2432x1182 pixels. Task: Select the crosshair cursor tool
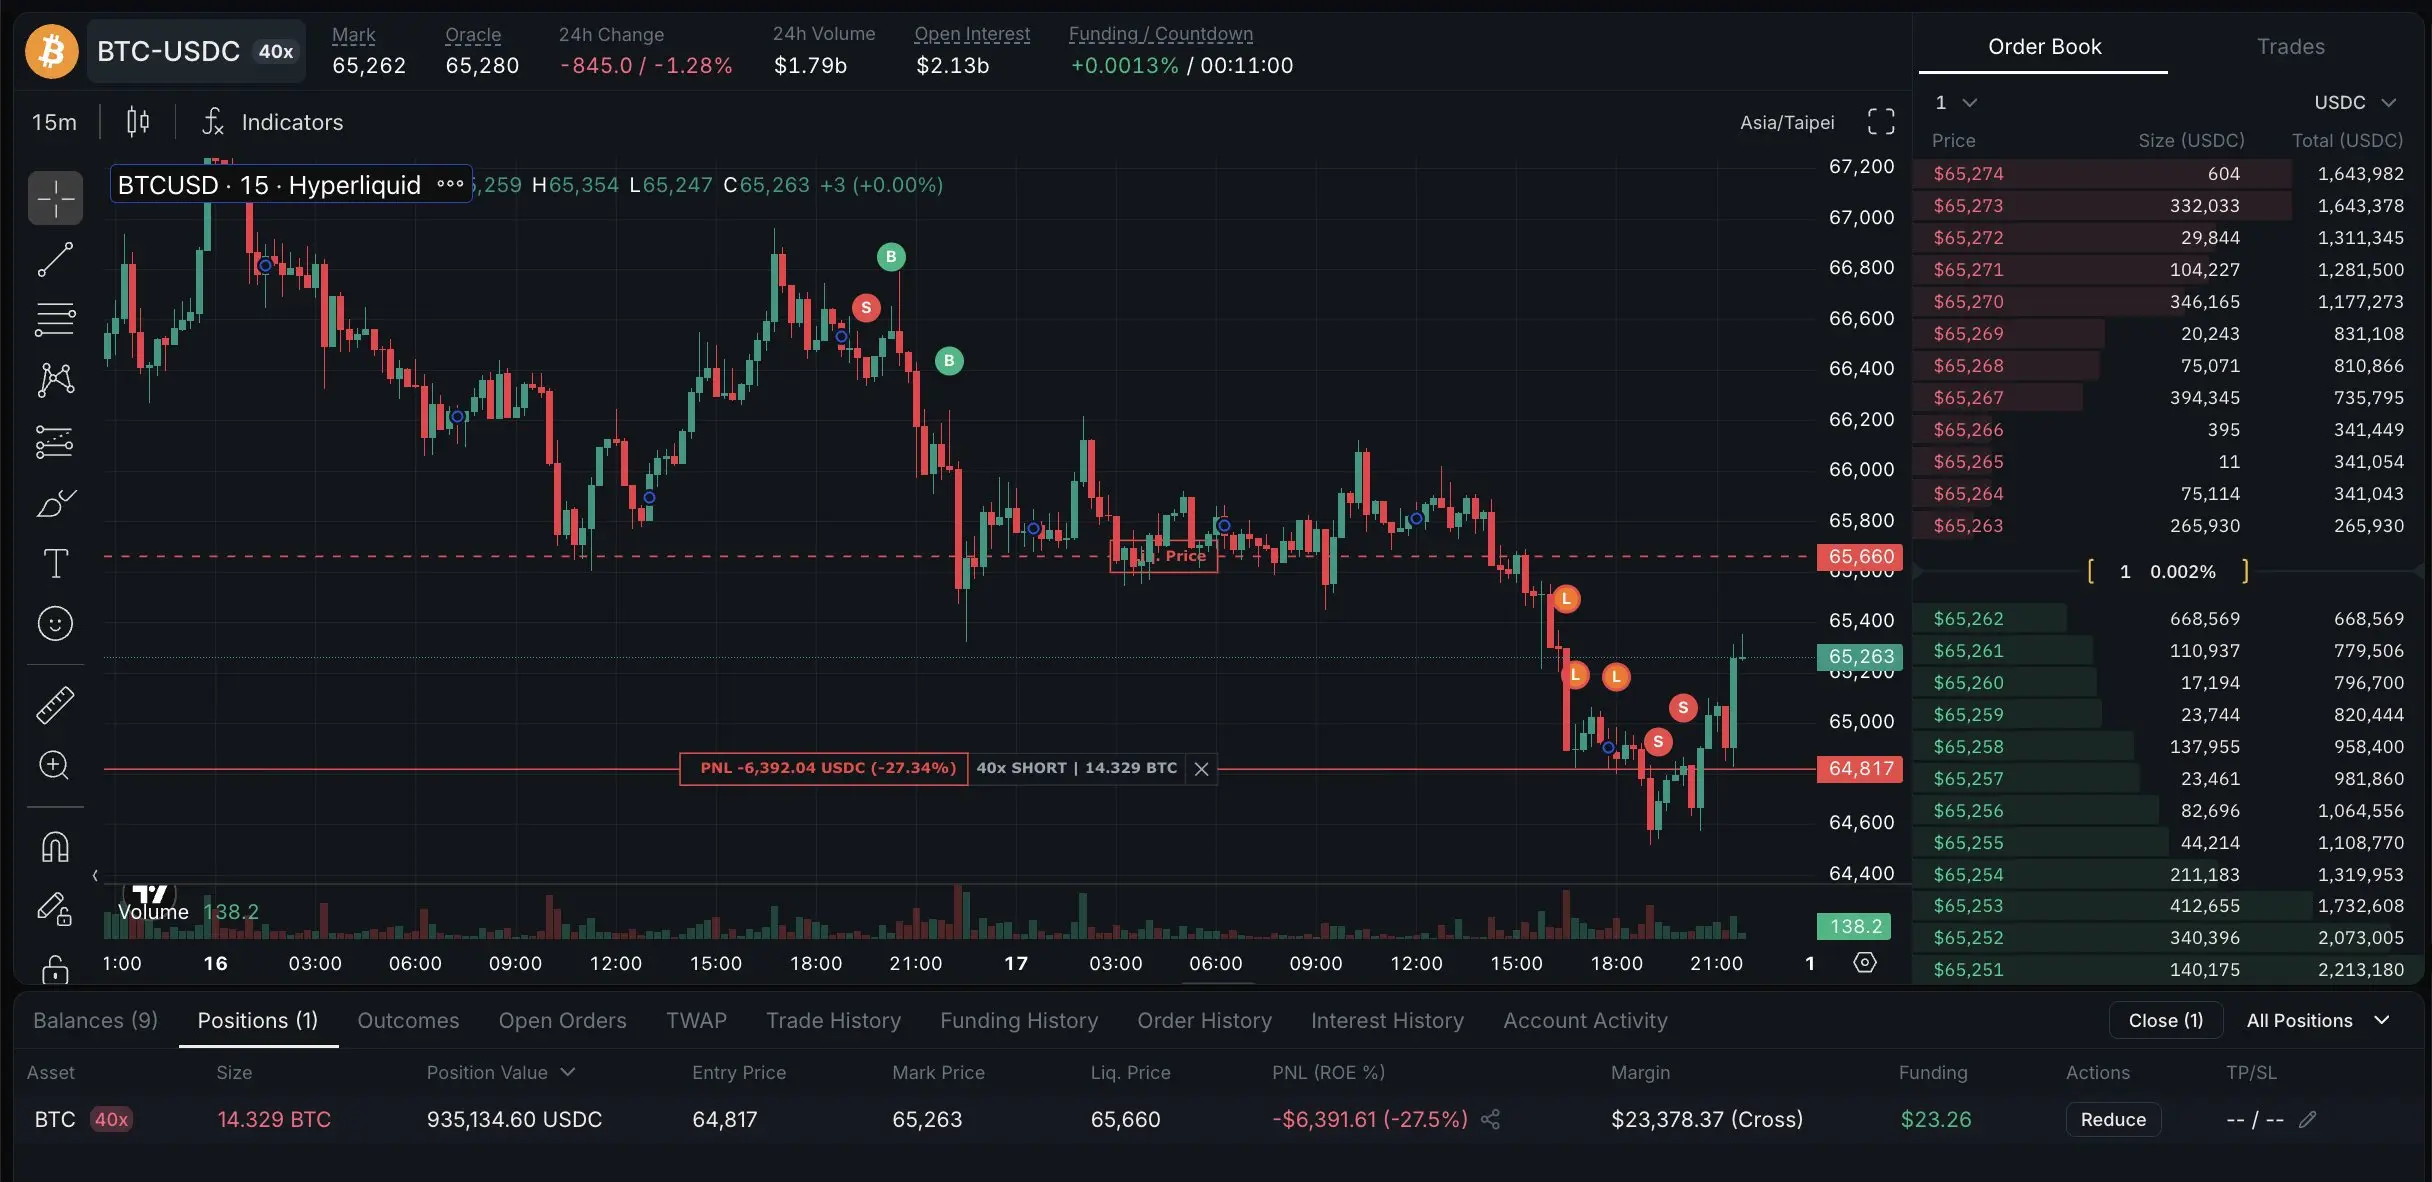[x=55, y=199]
